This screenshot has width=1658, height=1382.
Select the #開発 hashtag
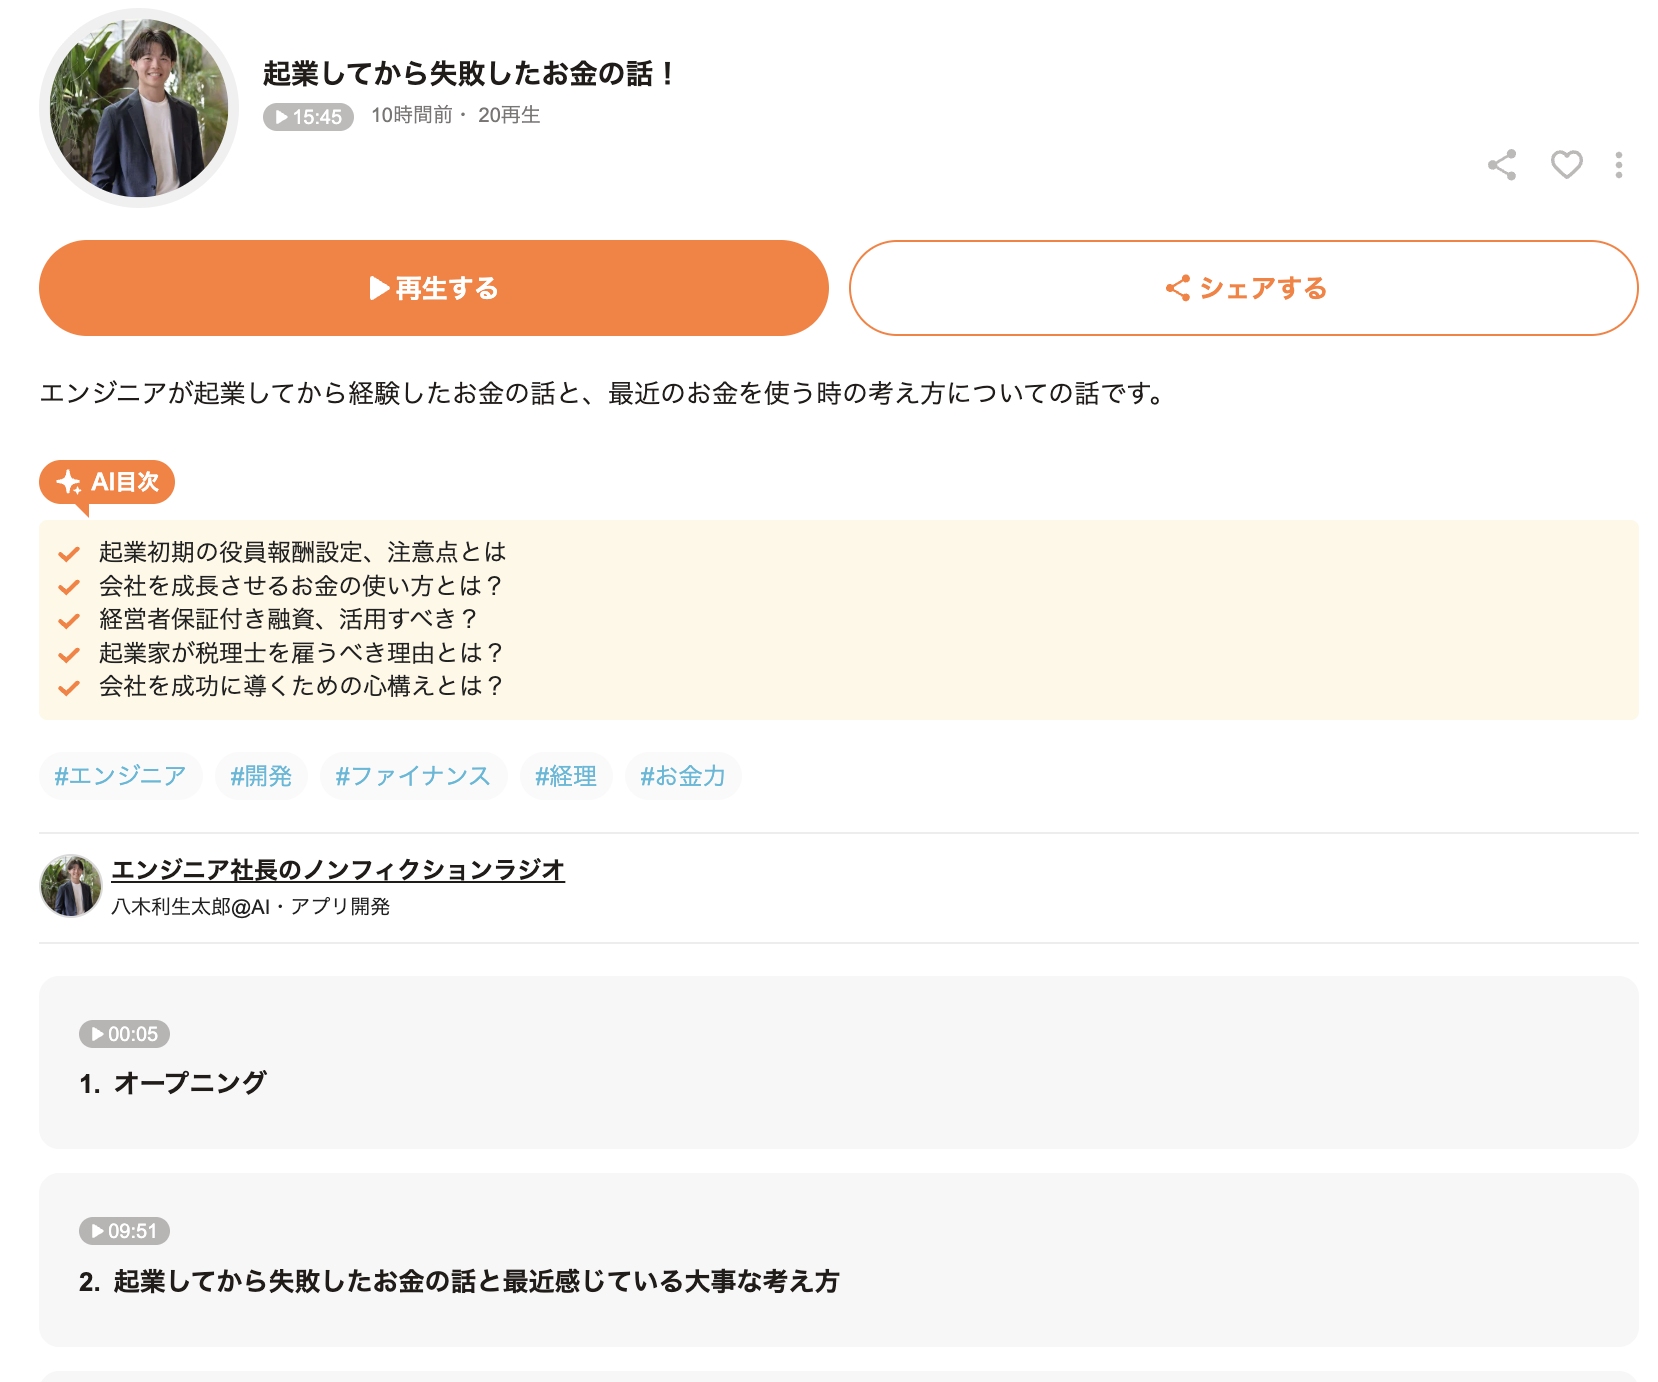coord(261,776)
